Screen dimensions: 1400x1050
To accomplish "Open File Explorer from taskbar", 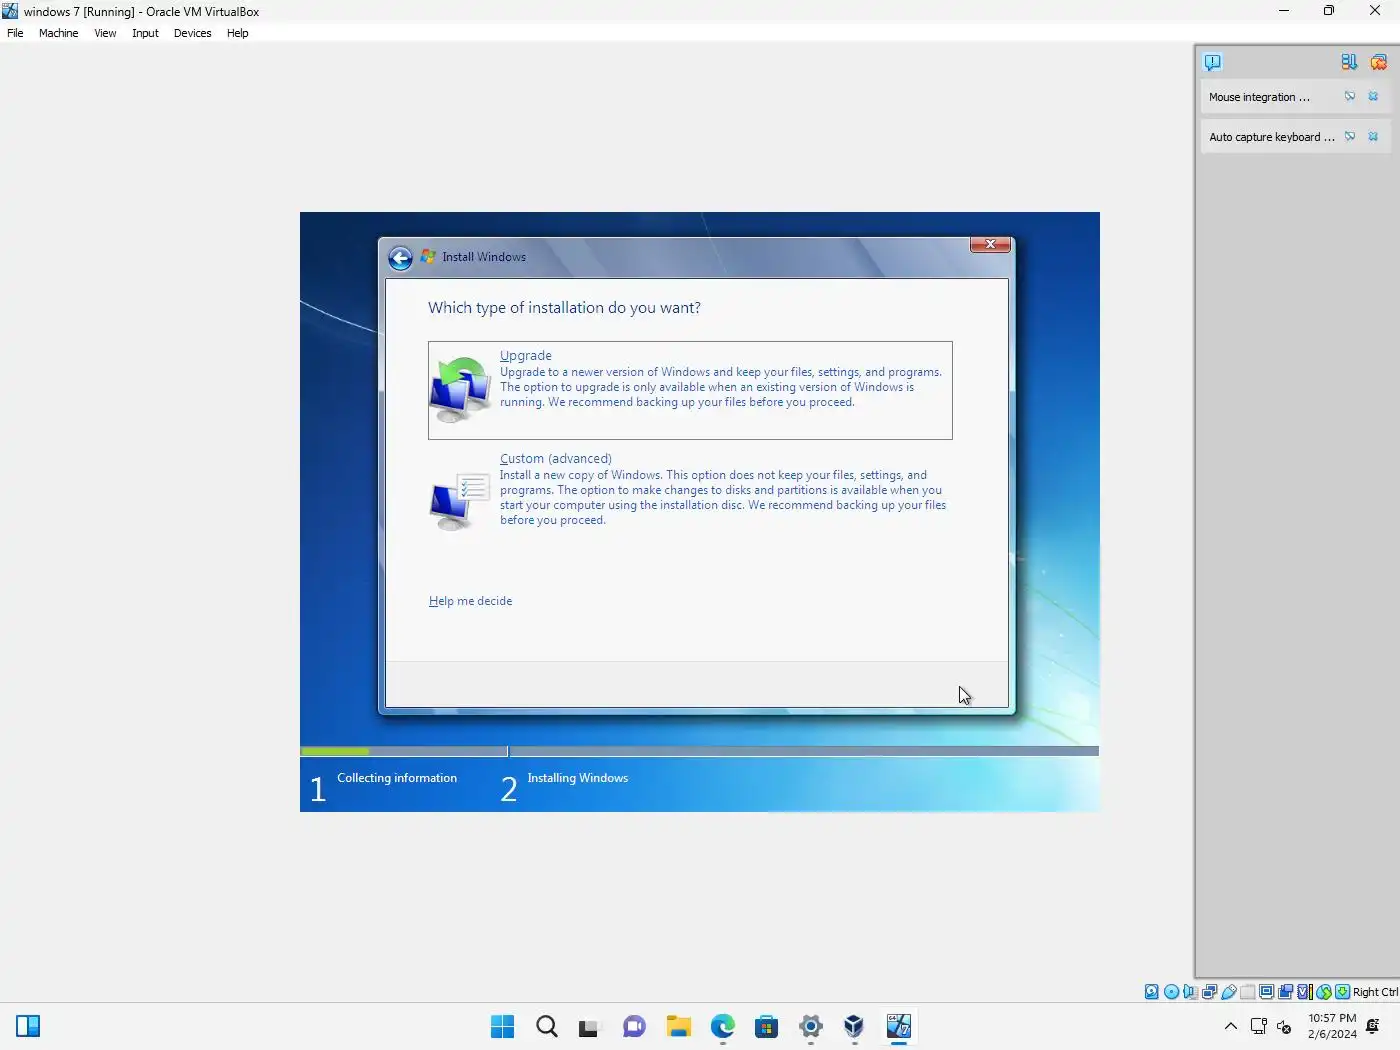I will [x=679, y=1026].
